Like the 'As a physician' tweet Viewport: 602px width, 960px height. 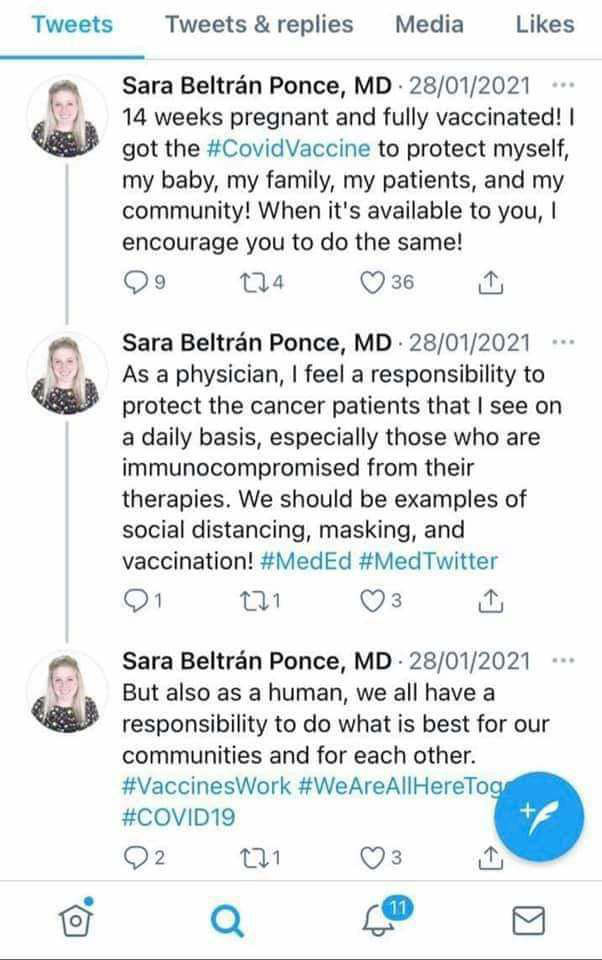[371, 601]
